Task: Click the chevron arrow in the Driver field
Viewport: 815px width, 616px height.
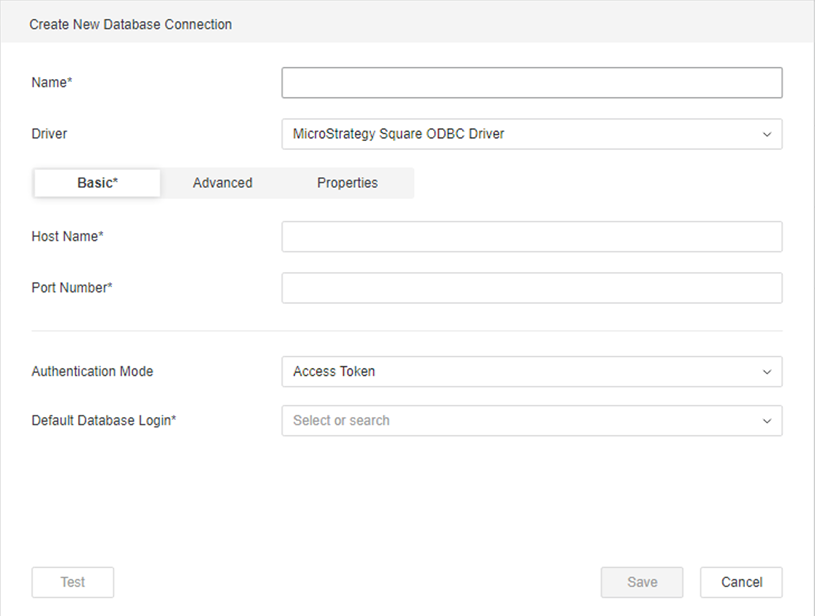Action: (766, 134)
